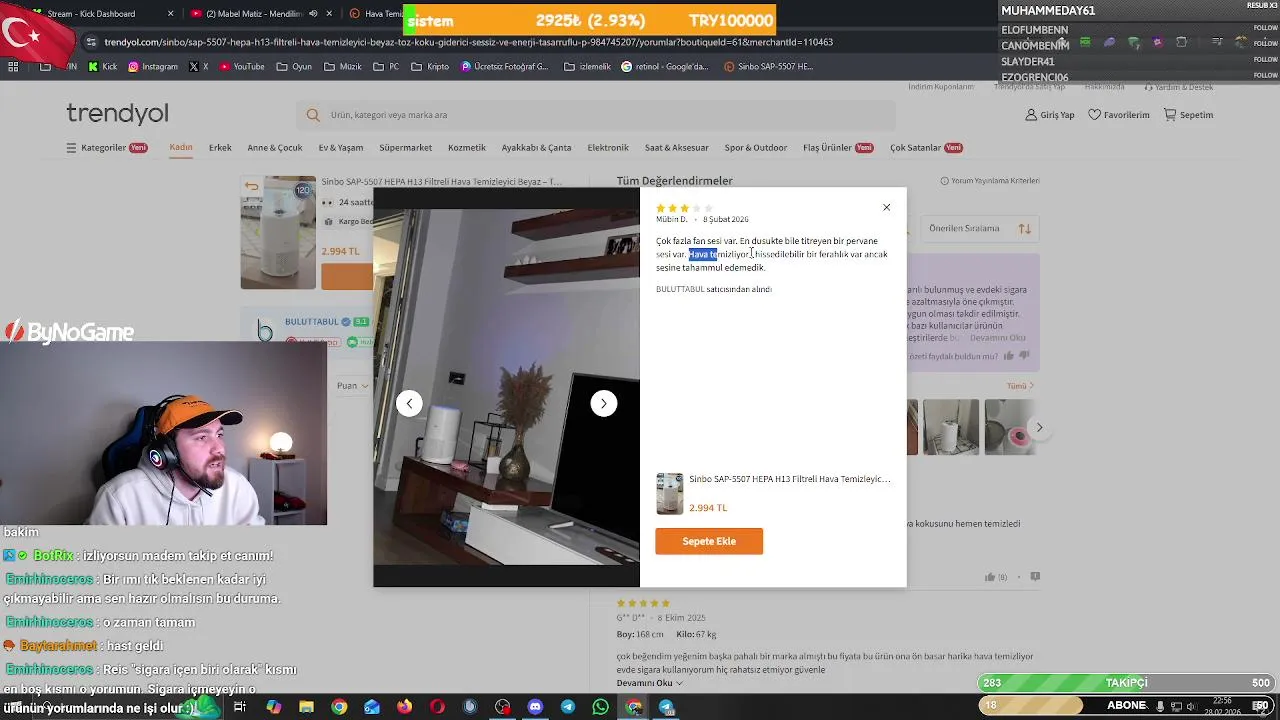1280x720 pixels.
Task: Click the address bar URL
Action: (x=468, y=42)
